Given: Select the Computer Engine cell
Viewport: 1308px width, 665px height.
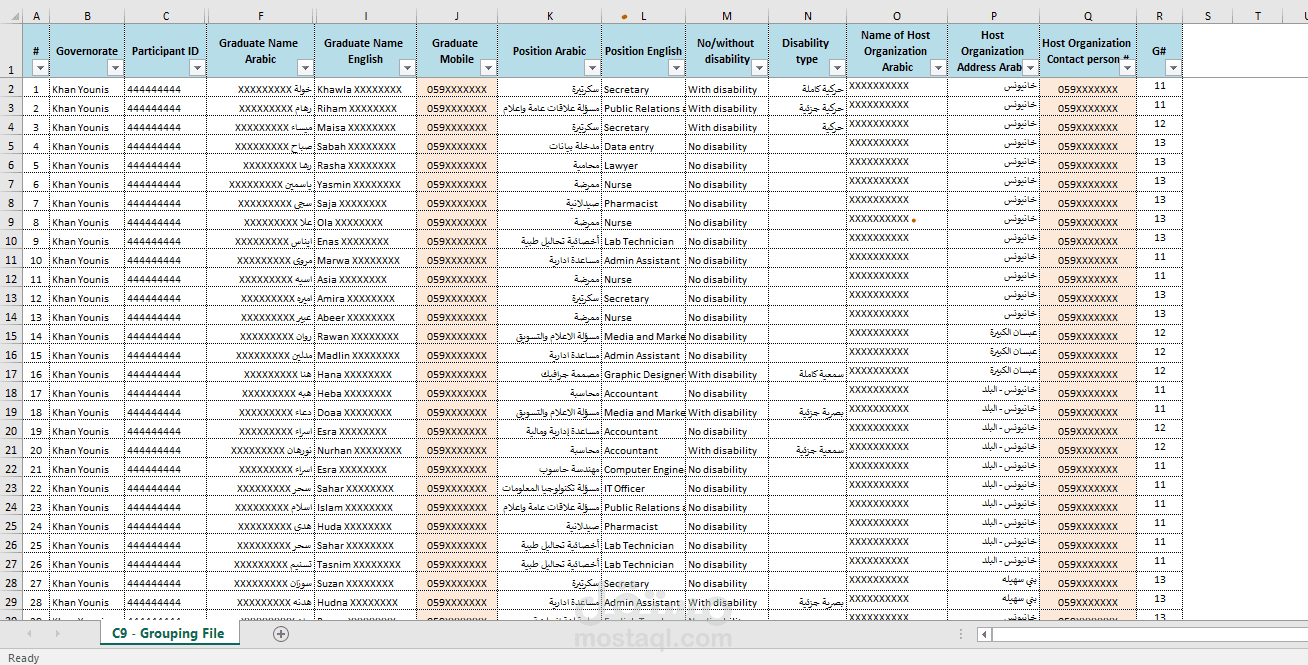Looking at the screenshot, I should pyautogui.click(x=644, y=469).
